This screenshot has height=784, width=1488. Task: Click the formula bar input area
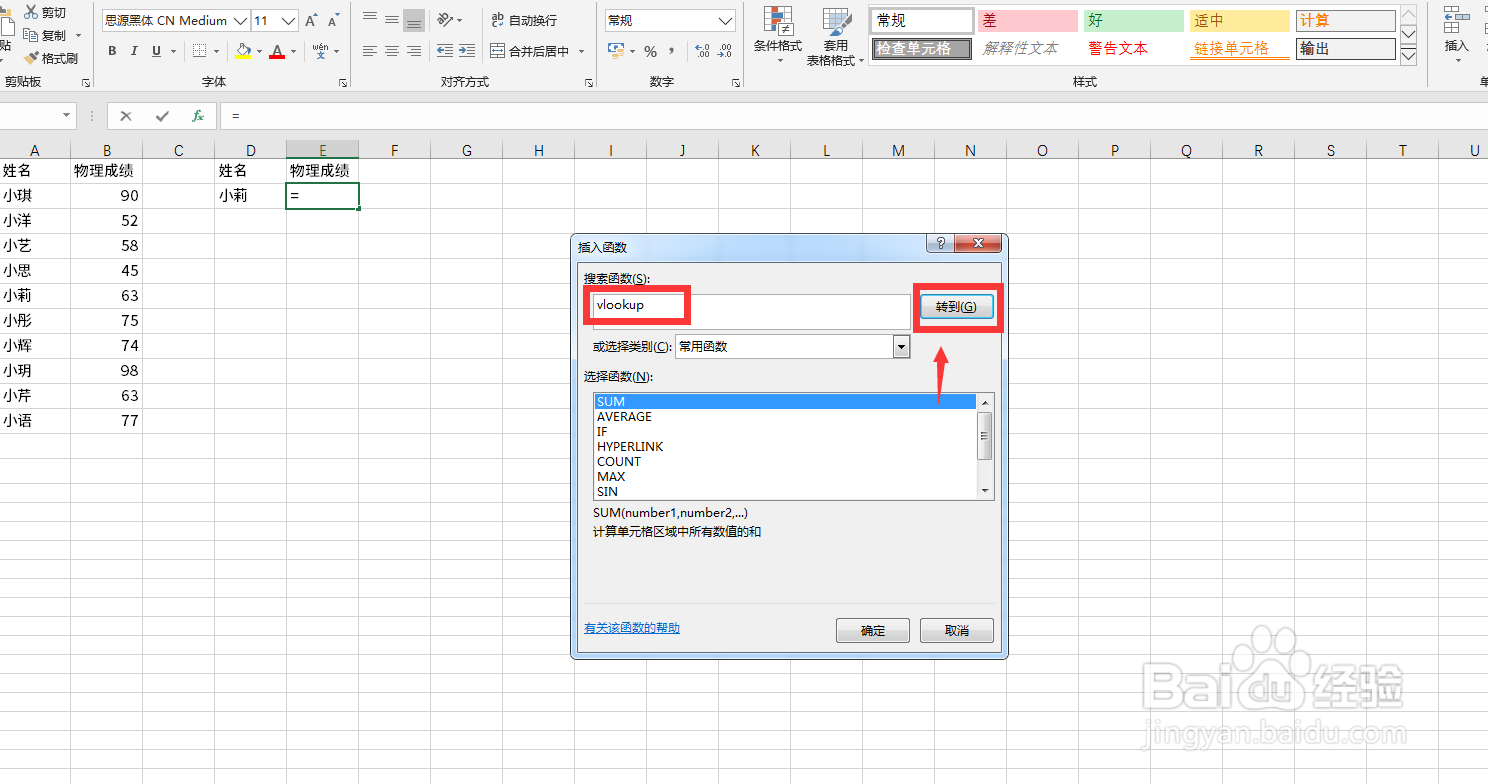tap(854, 116)
